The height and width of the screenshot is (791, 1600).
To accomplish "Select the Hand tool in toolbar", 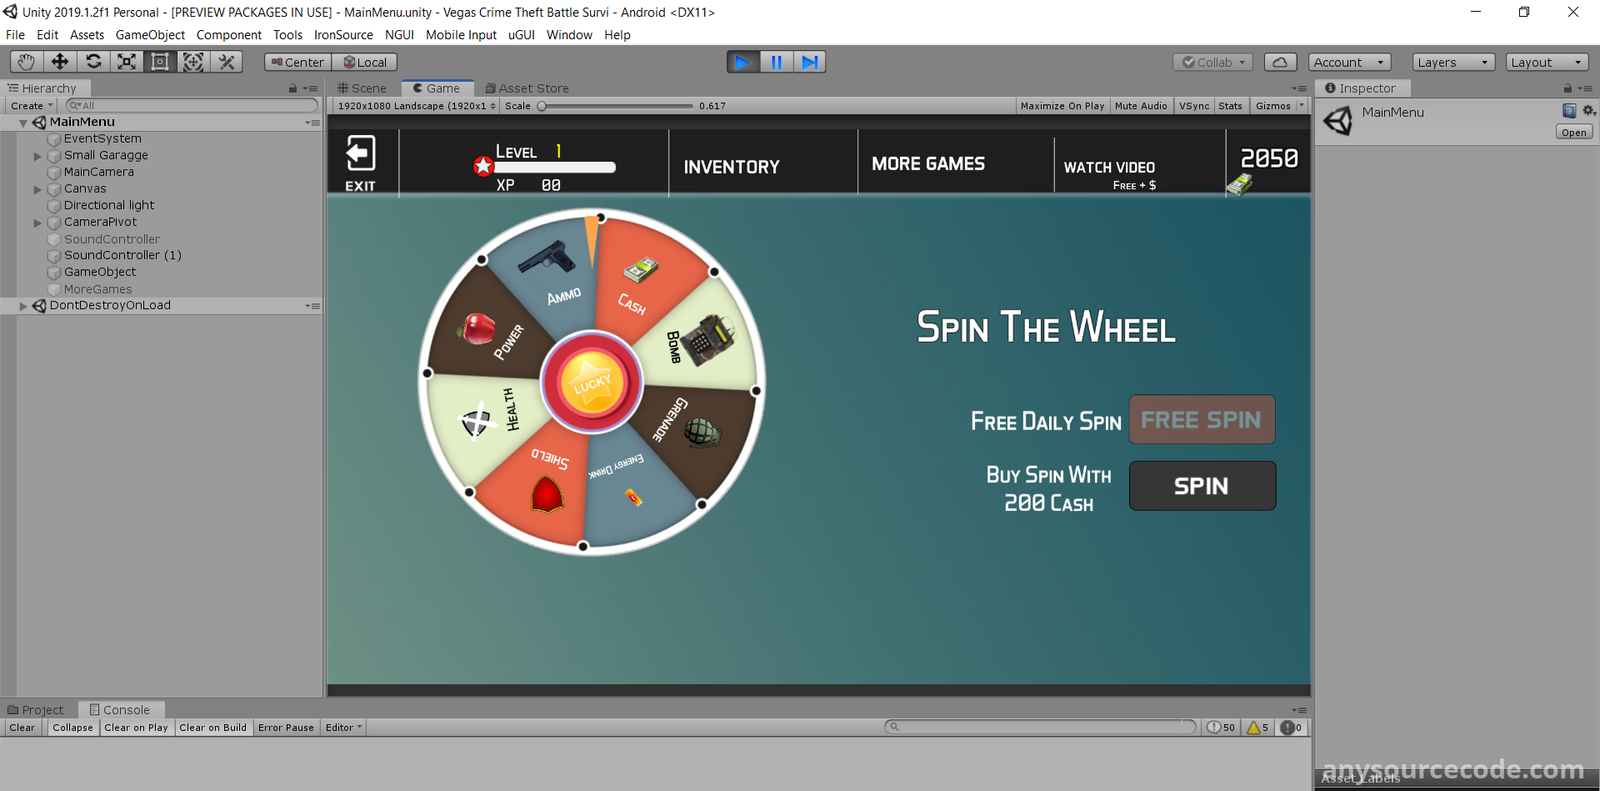I will click(26, 62).
